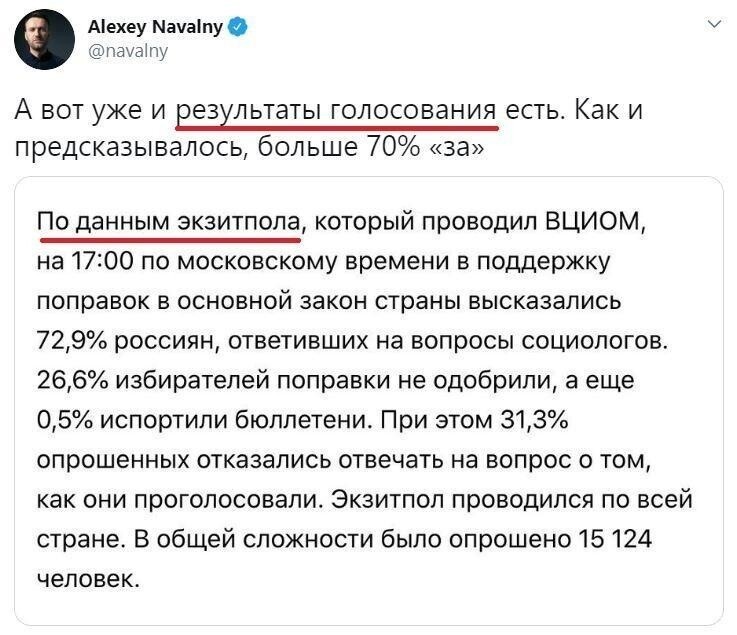Open the Alexey Navalny display name
737x635 pixels.
click(x=155, y=27)
